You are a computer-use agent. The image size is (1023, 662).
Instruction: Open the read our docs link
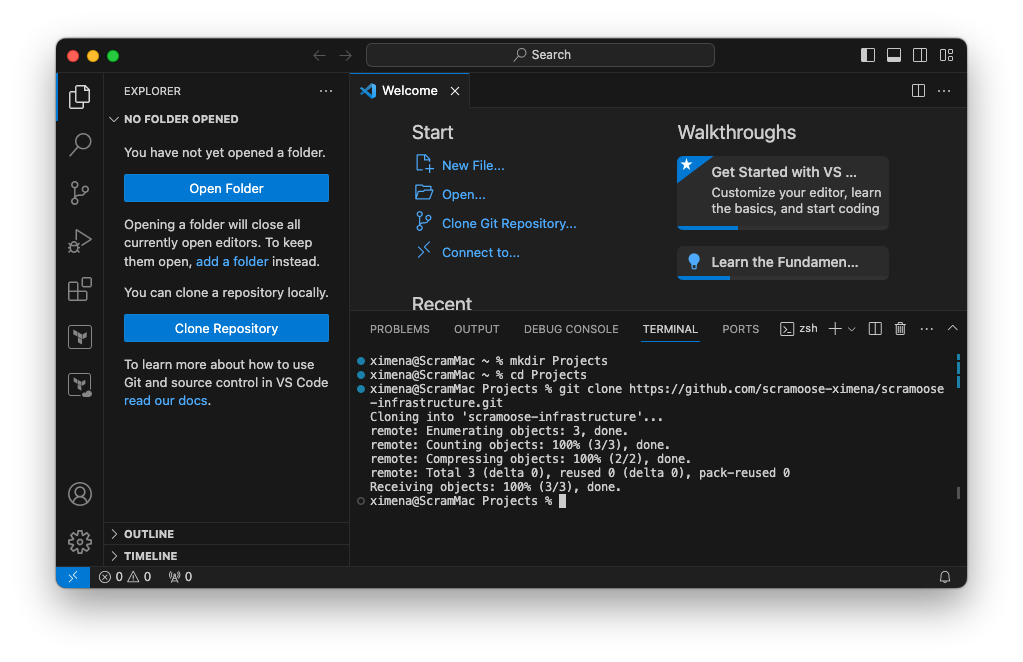[166, 400]
